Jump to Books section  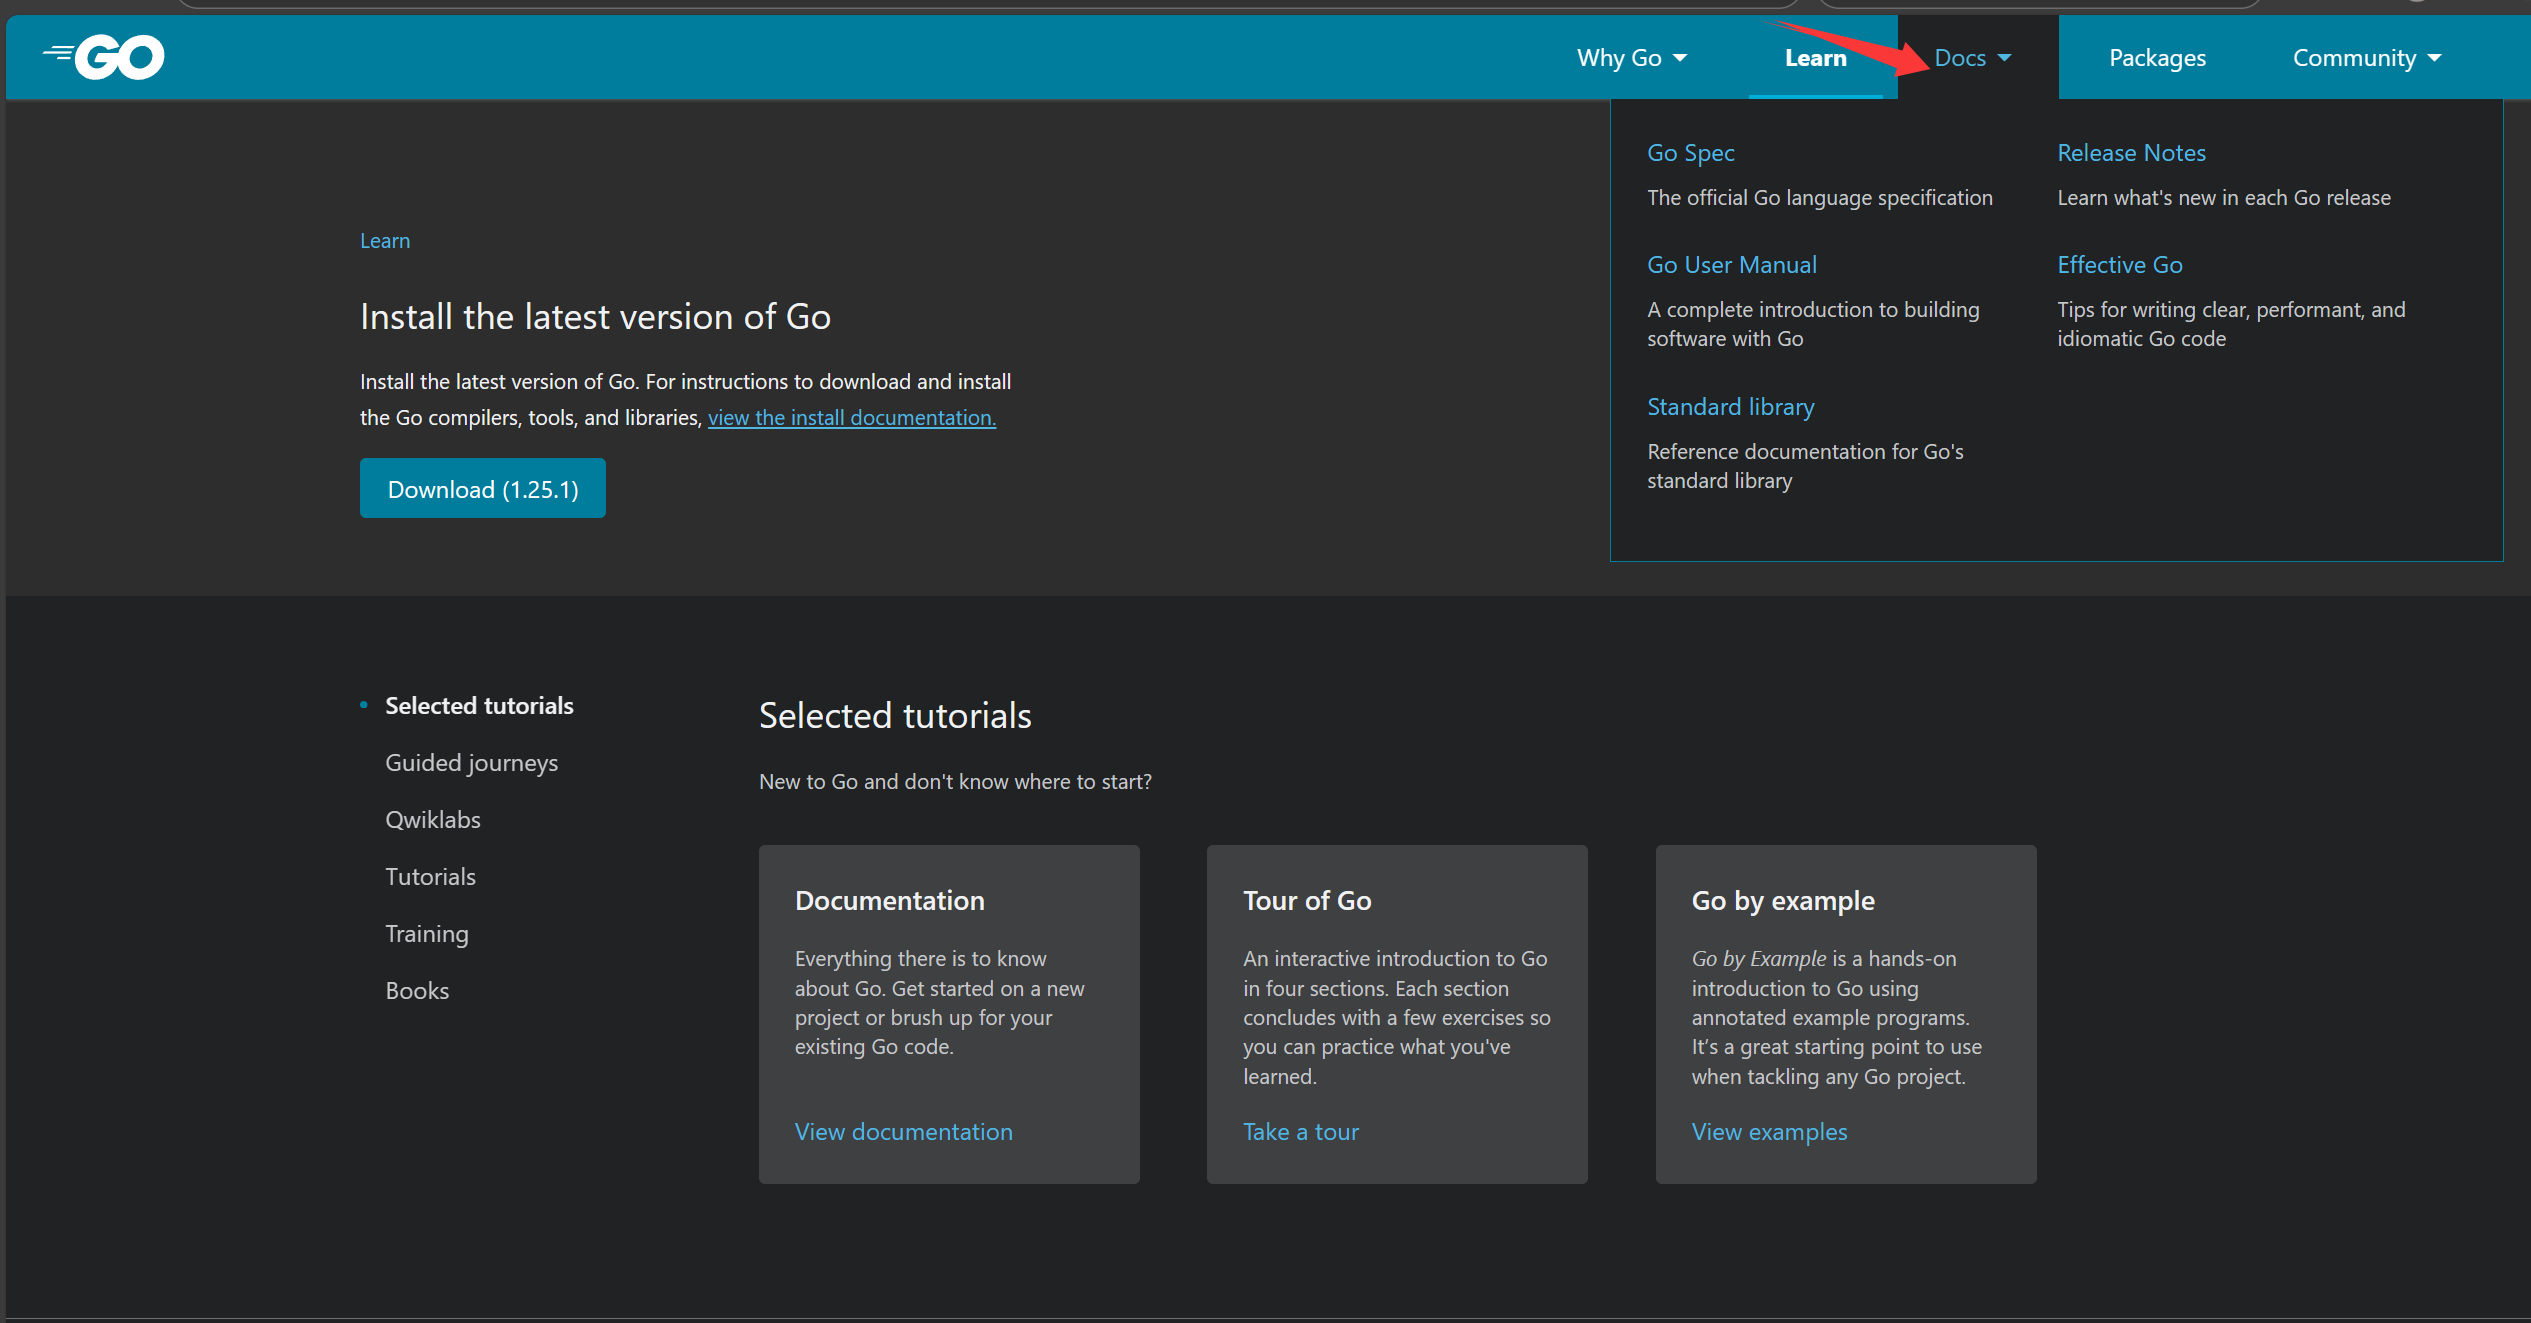417,991
